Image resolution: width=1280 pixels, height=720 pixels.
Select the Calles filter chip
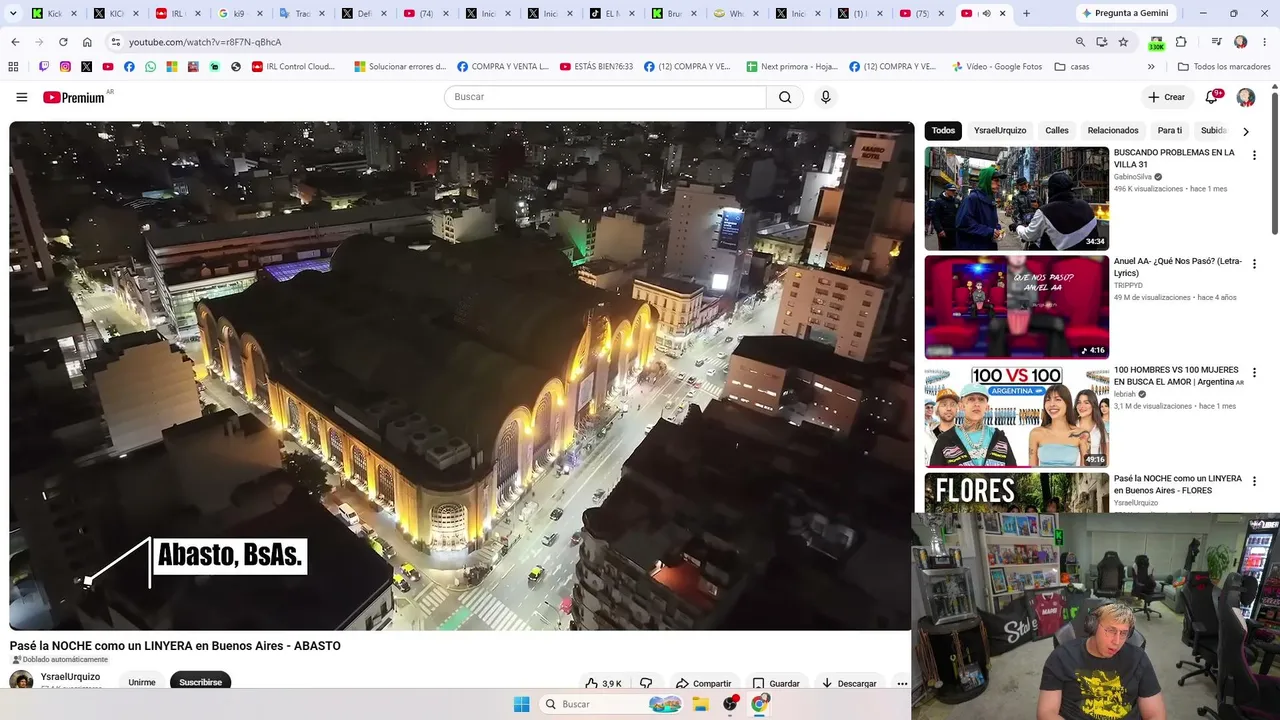click(1057, 131)
